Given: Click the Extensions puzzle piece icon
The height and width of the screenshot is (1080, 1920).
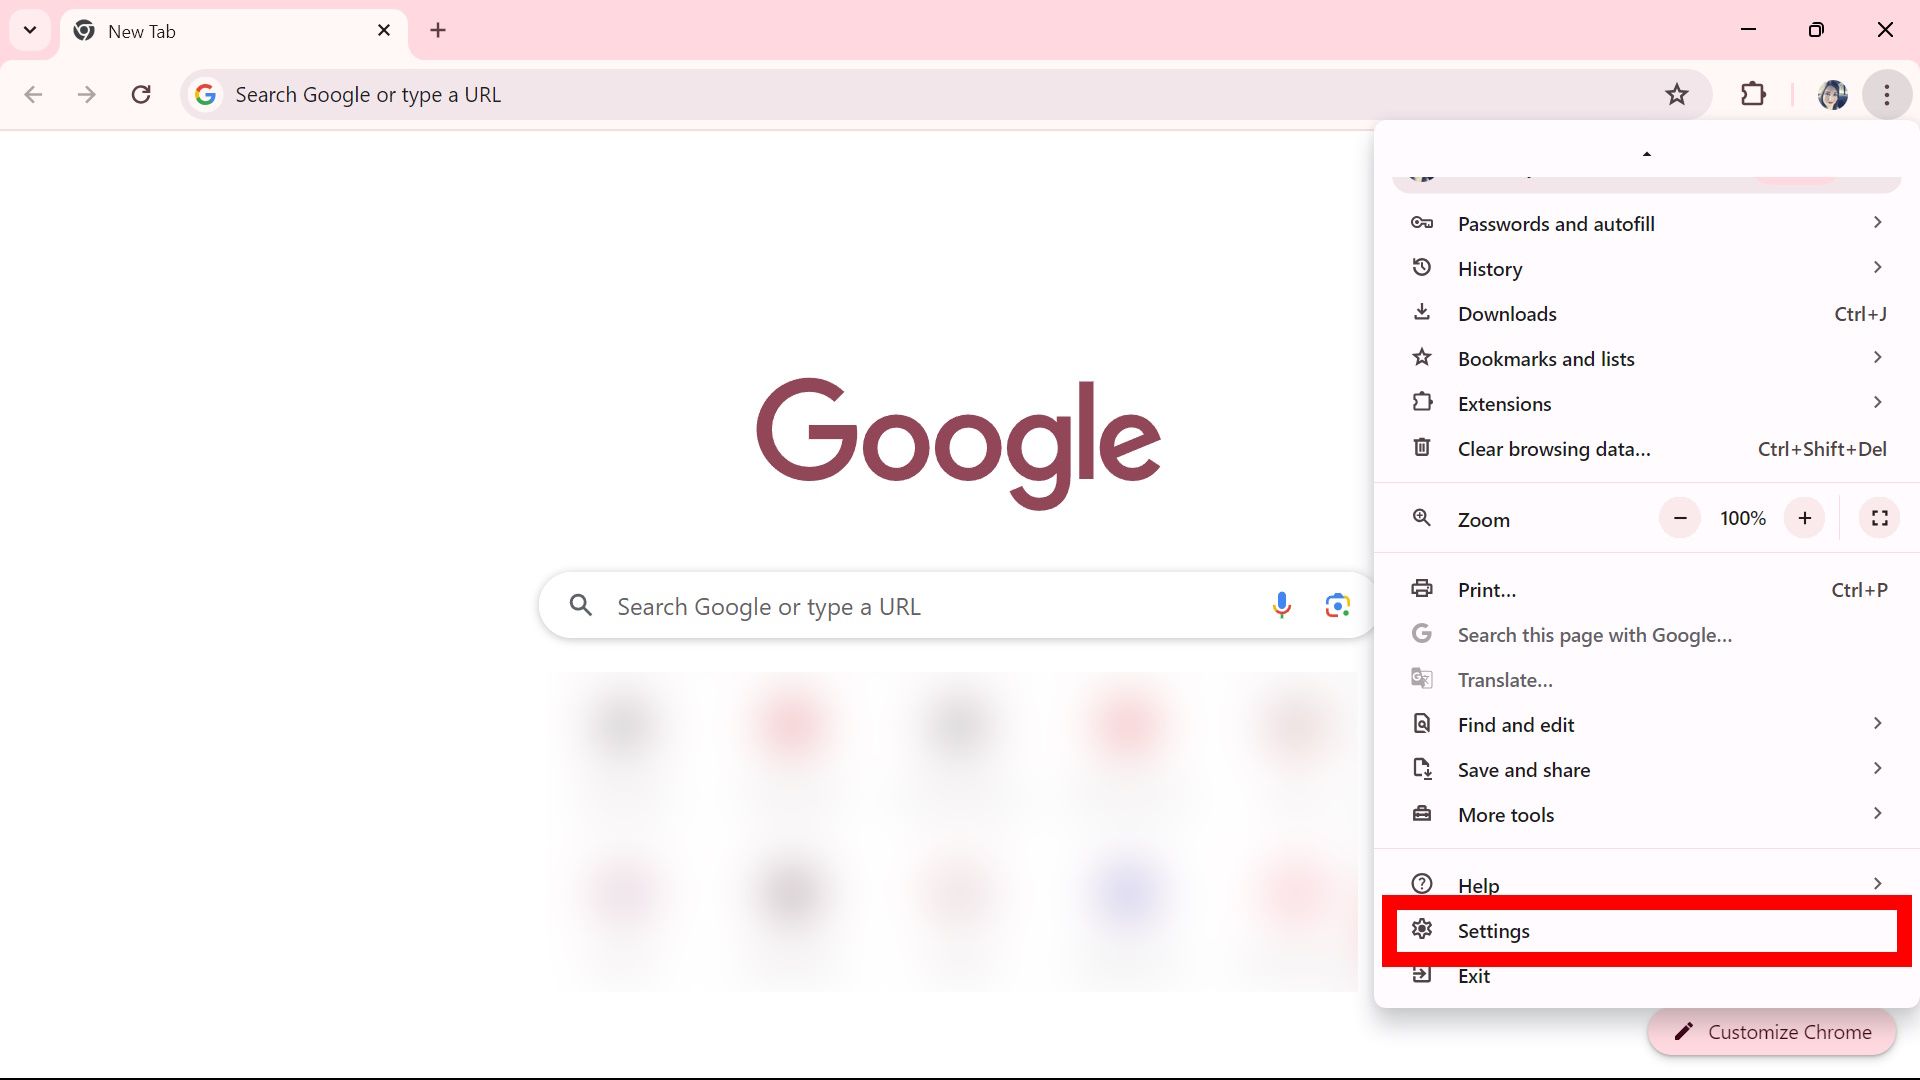Looking at the screenshot, I should coord(1753,94).
